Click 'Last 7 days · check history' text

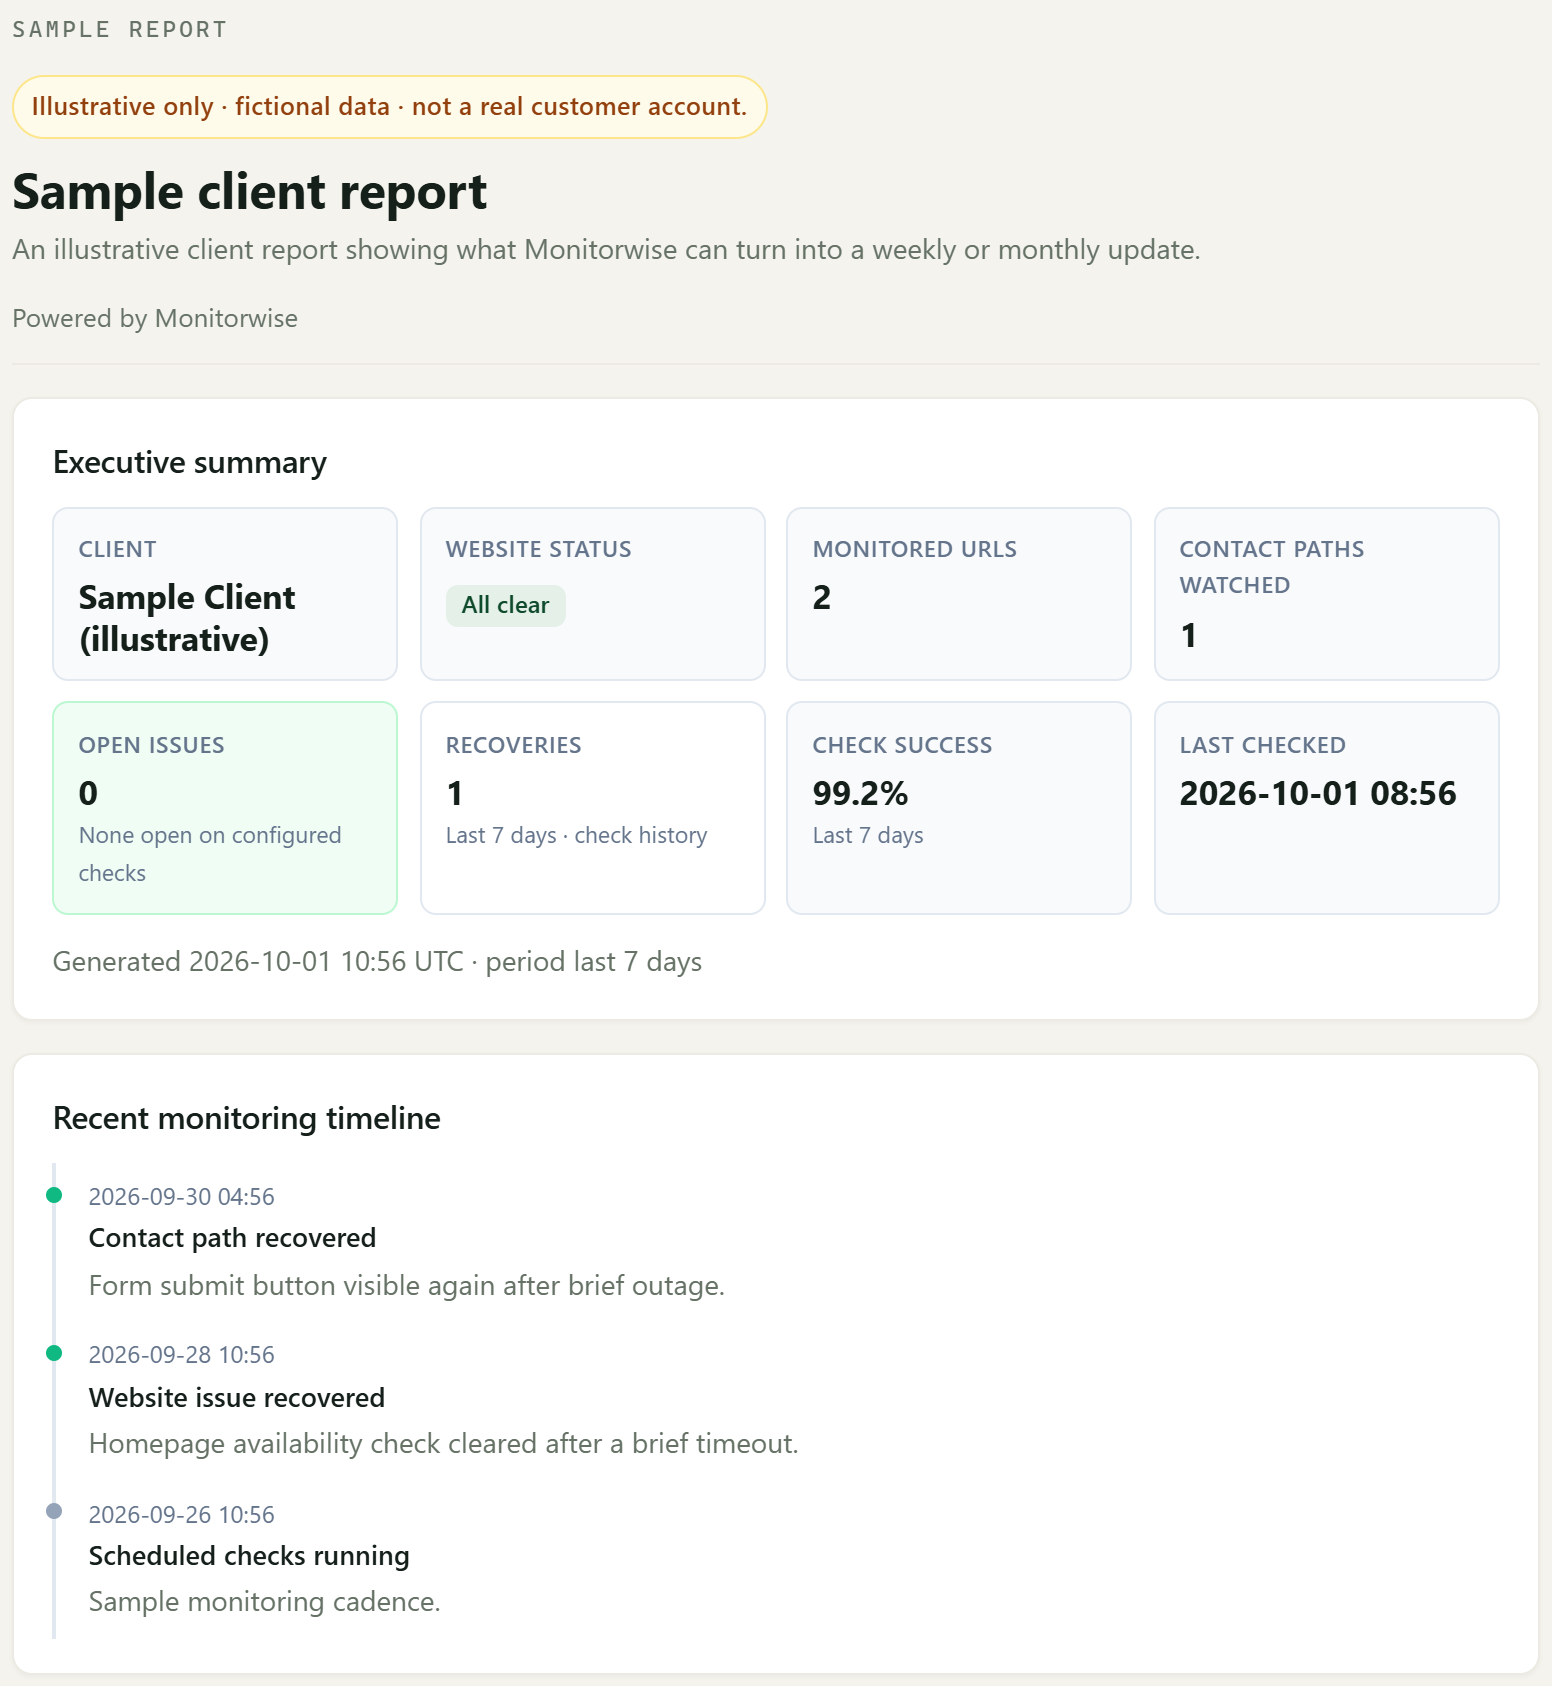click(576, 835)
